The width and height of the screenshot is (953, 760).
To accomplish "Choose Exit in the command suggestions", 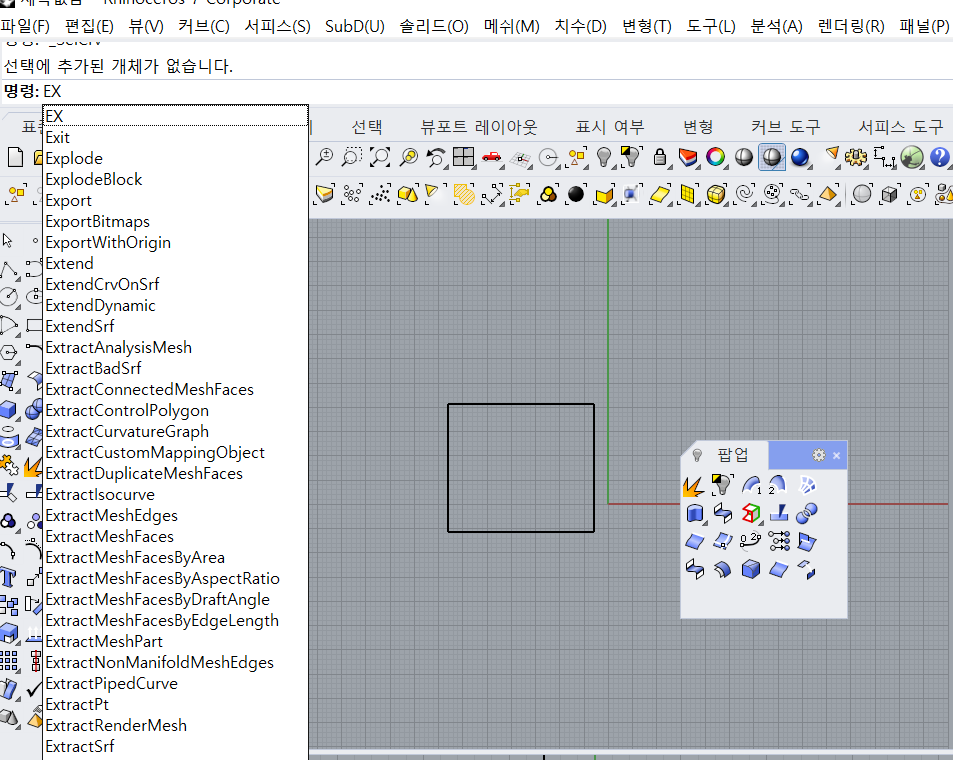I will tap(176, 137).
